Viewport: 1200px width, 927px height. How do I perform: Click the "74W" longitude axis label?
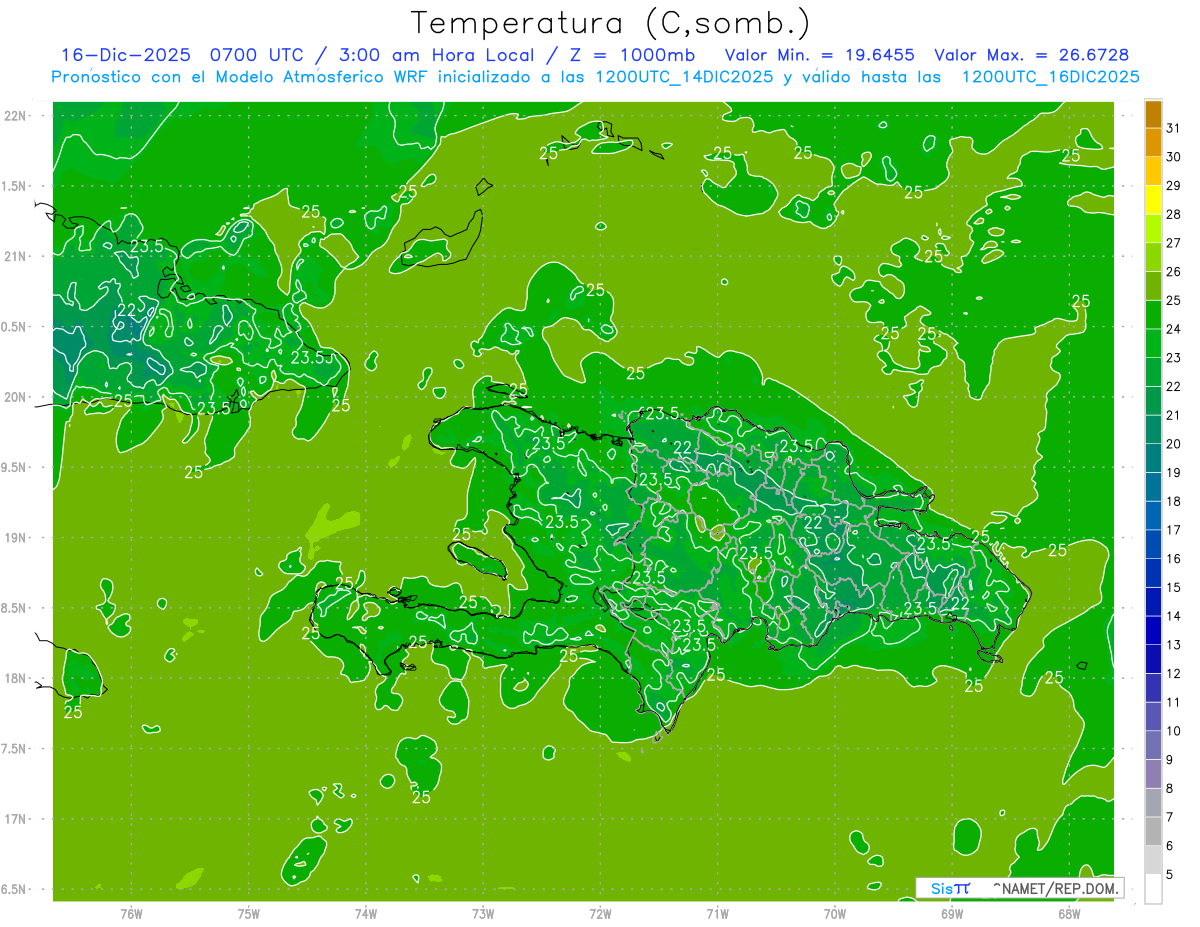point(366,914)
